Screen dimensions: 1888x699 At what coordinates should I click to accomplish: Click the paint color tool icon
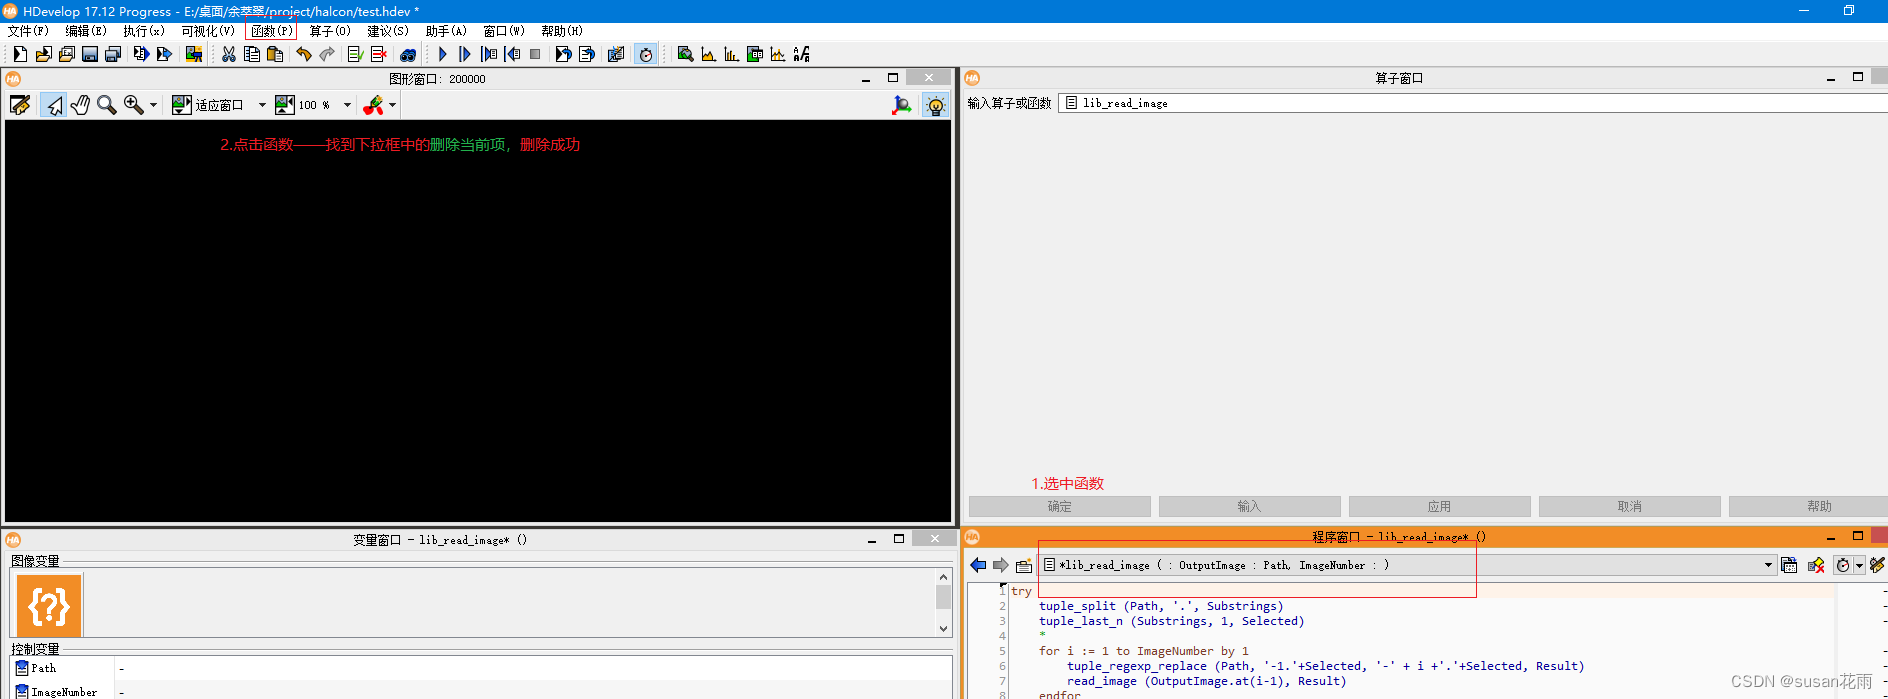(x=373, y=105)
